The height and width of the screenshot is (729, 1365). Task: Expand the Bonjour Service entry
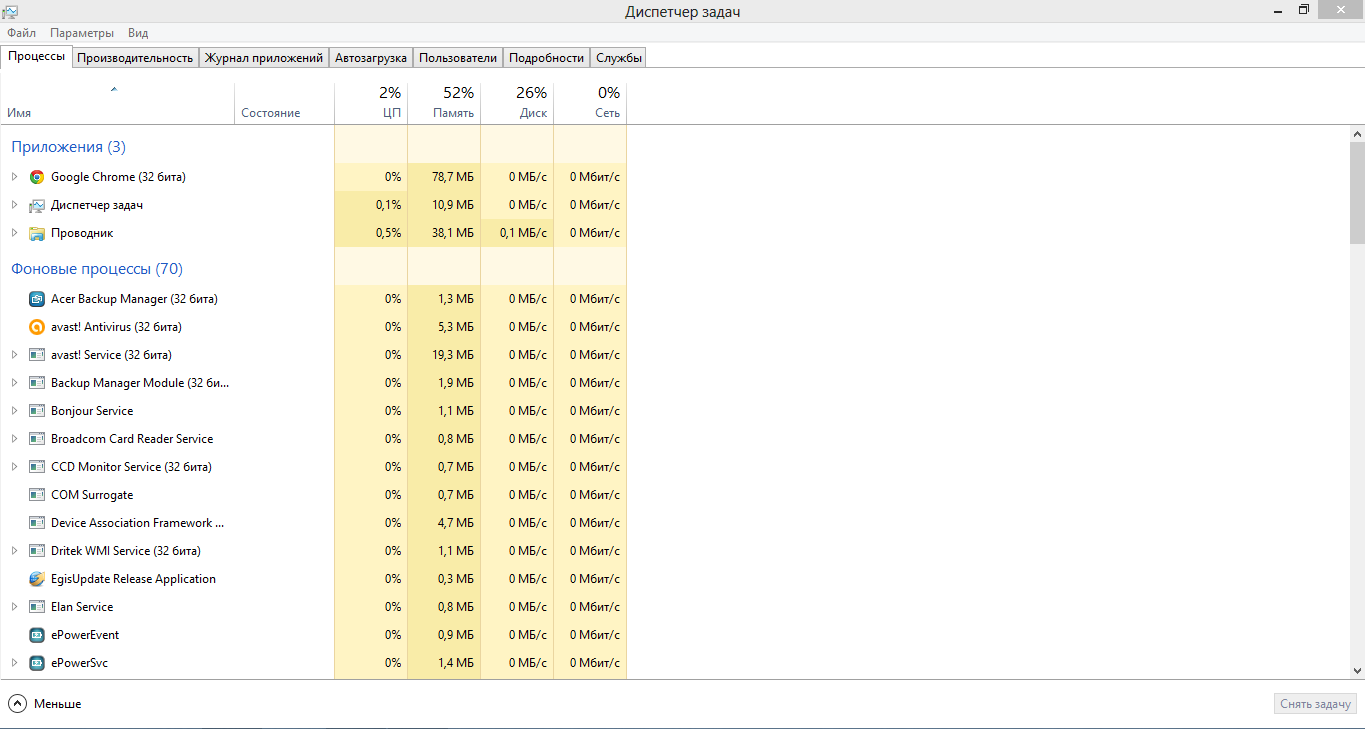coord(14,411)
